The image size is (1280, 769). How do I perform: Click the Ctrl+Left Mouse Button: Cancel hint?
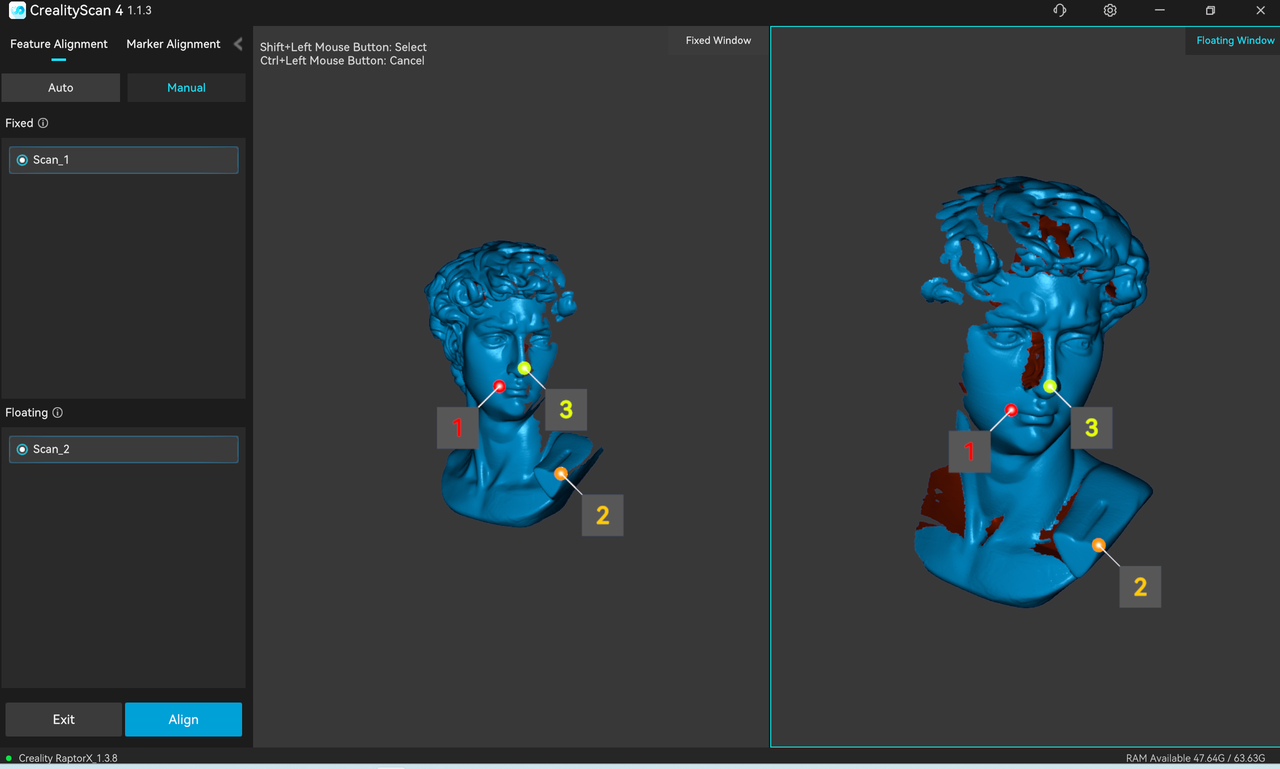(x=342, y=61)
